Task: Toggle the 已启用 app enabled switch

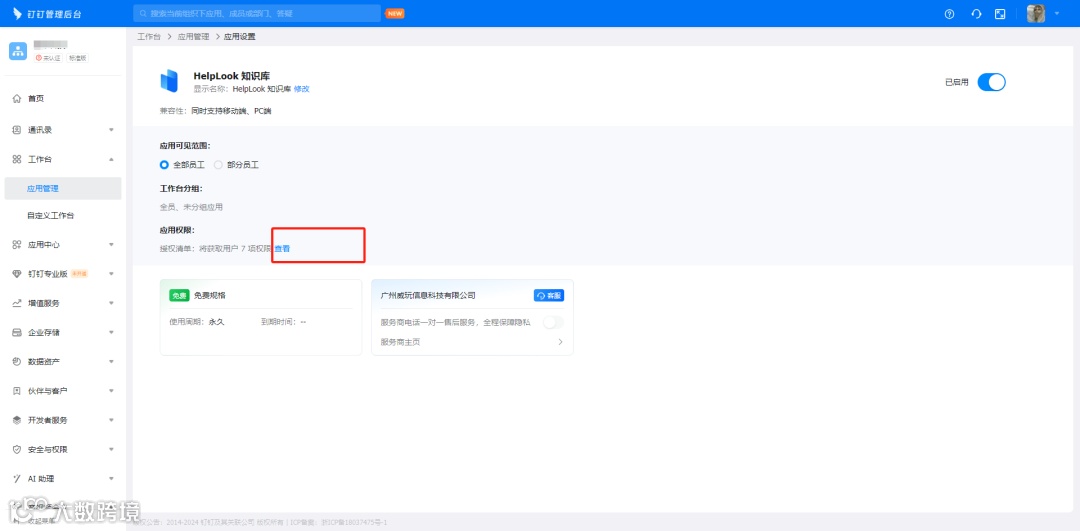Action: pos(992,82)
